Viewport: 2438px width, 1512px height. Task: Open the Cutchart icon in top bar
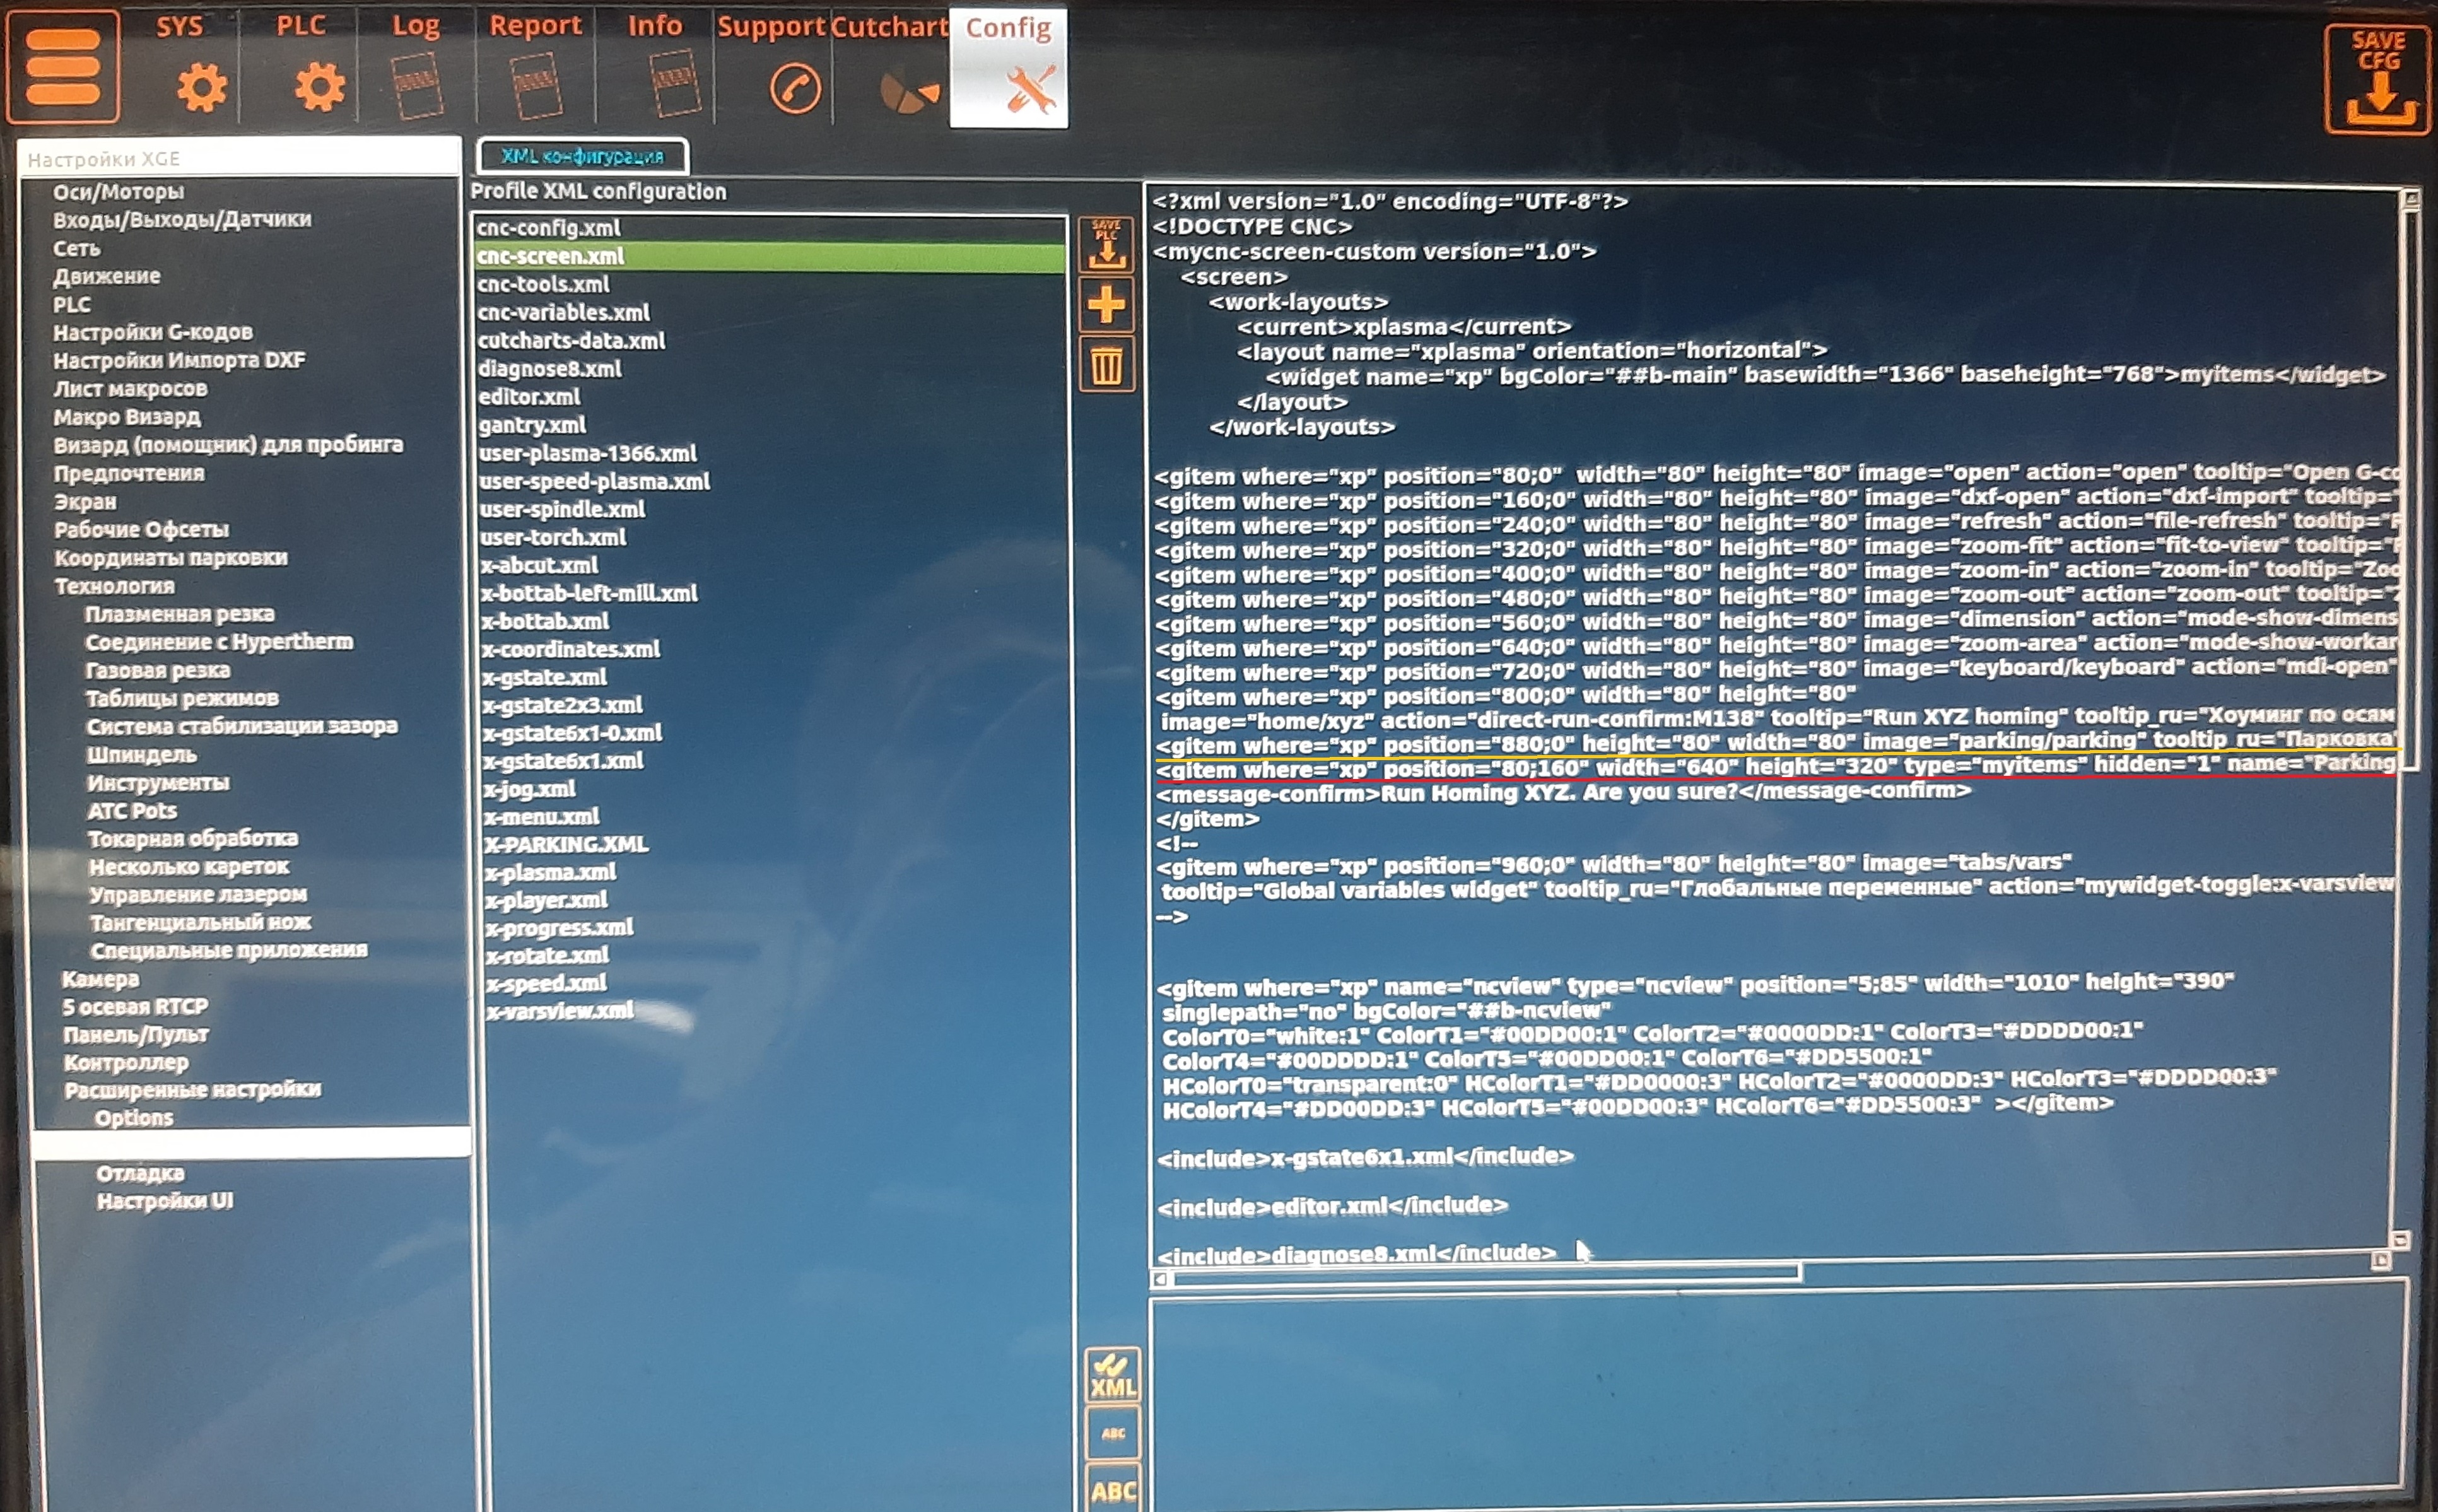click(x=908, y=91)
